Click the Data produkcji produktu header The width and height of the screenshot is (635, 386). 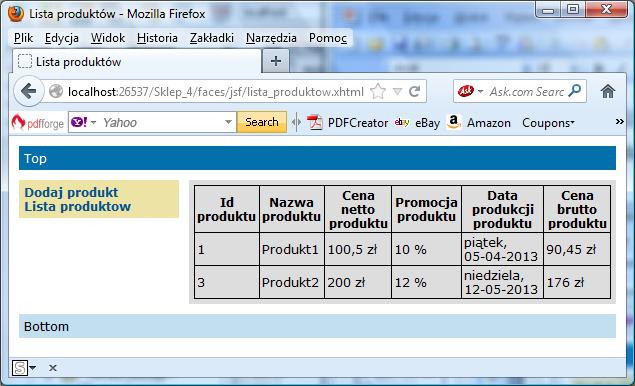[x=503, y=209]
